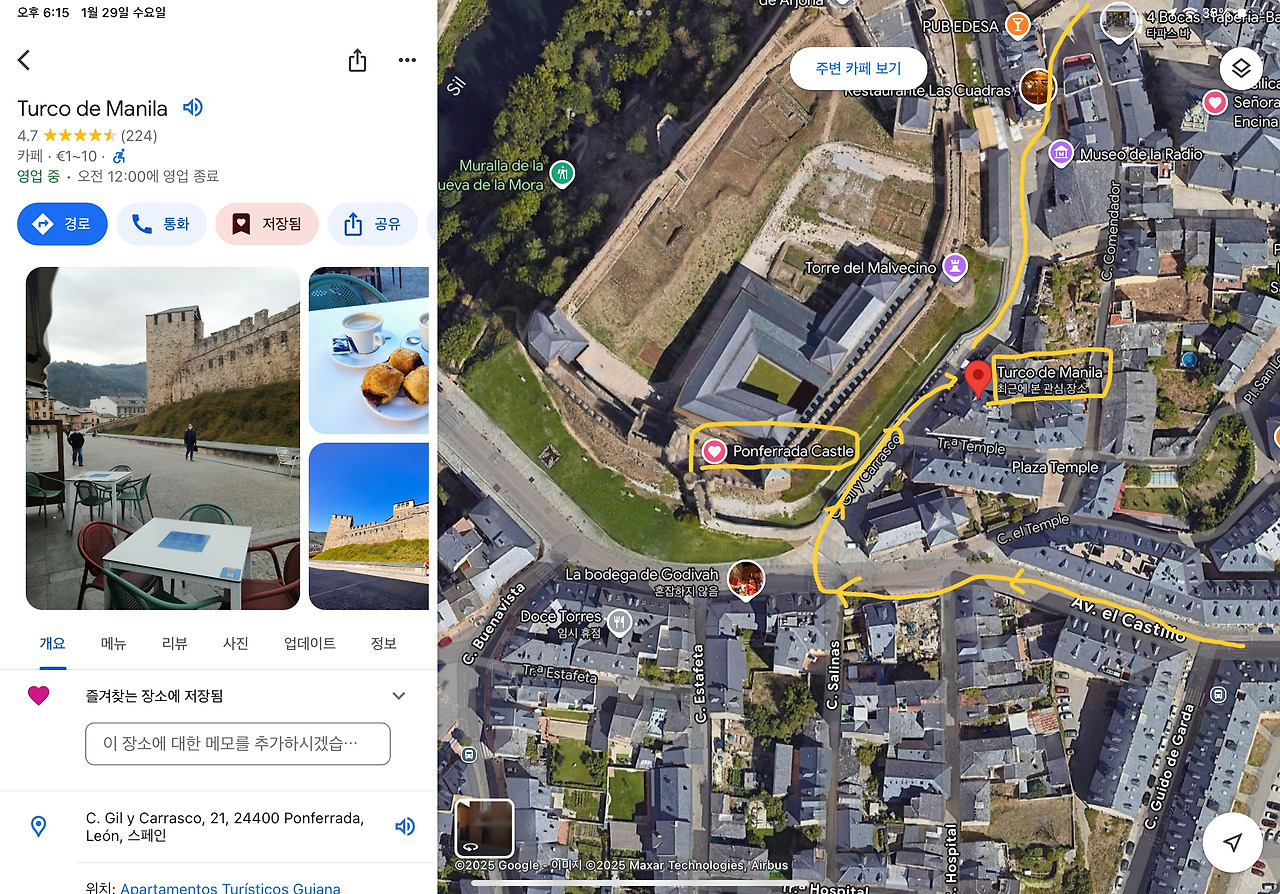1280x894 pixels.
Task: Play audio for the address line
Action: click(405, 826)
